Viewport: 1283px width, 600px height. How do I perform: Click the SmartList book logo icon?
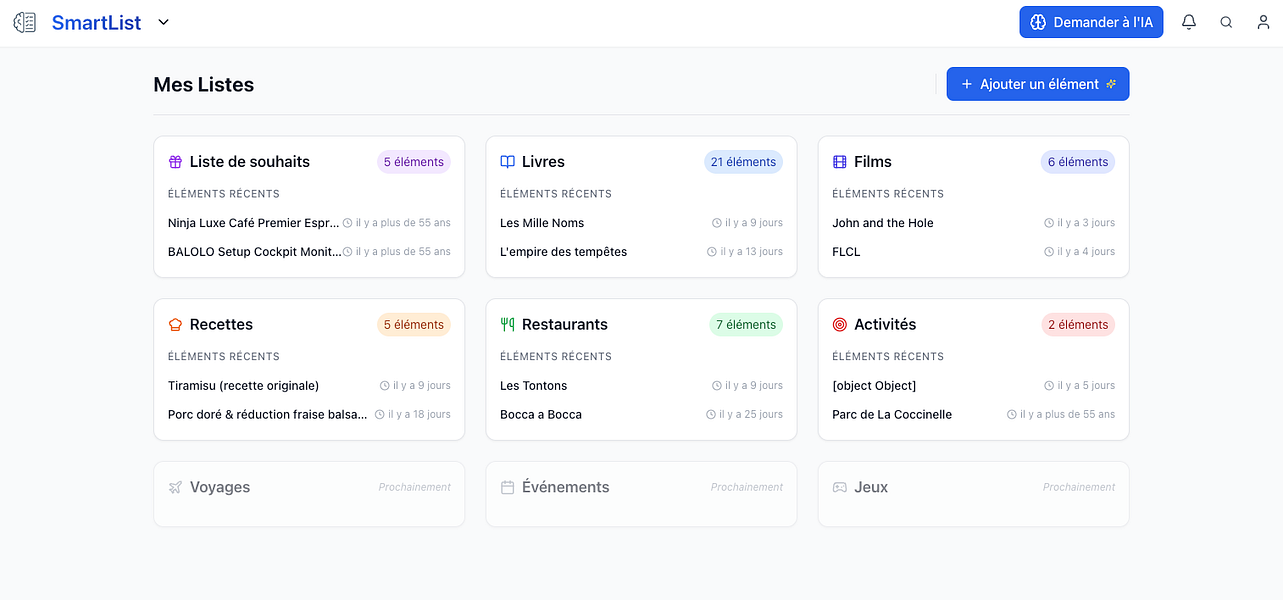coord(24,21)
